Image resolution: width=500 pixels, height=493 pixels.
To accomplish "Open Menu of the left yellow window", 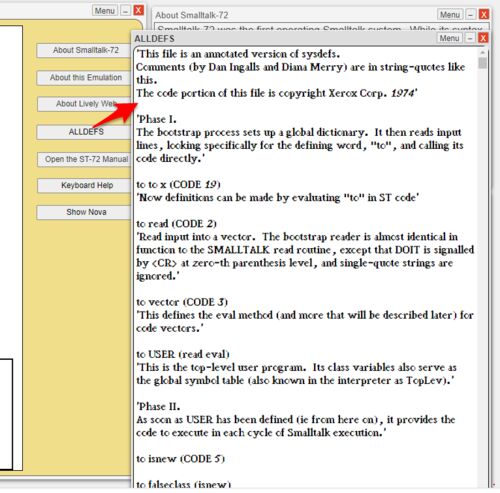I will coord(105,11).
